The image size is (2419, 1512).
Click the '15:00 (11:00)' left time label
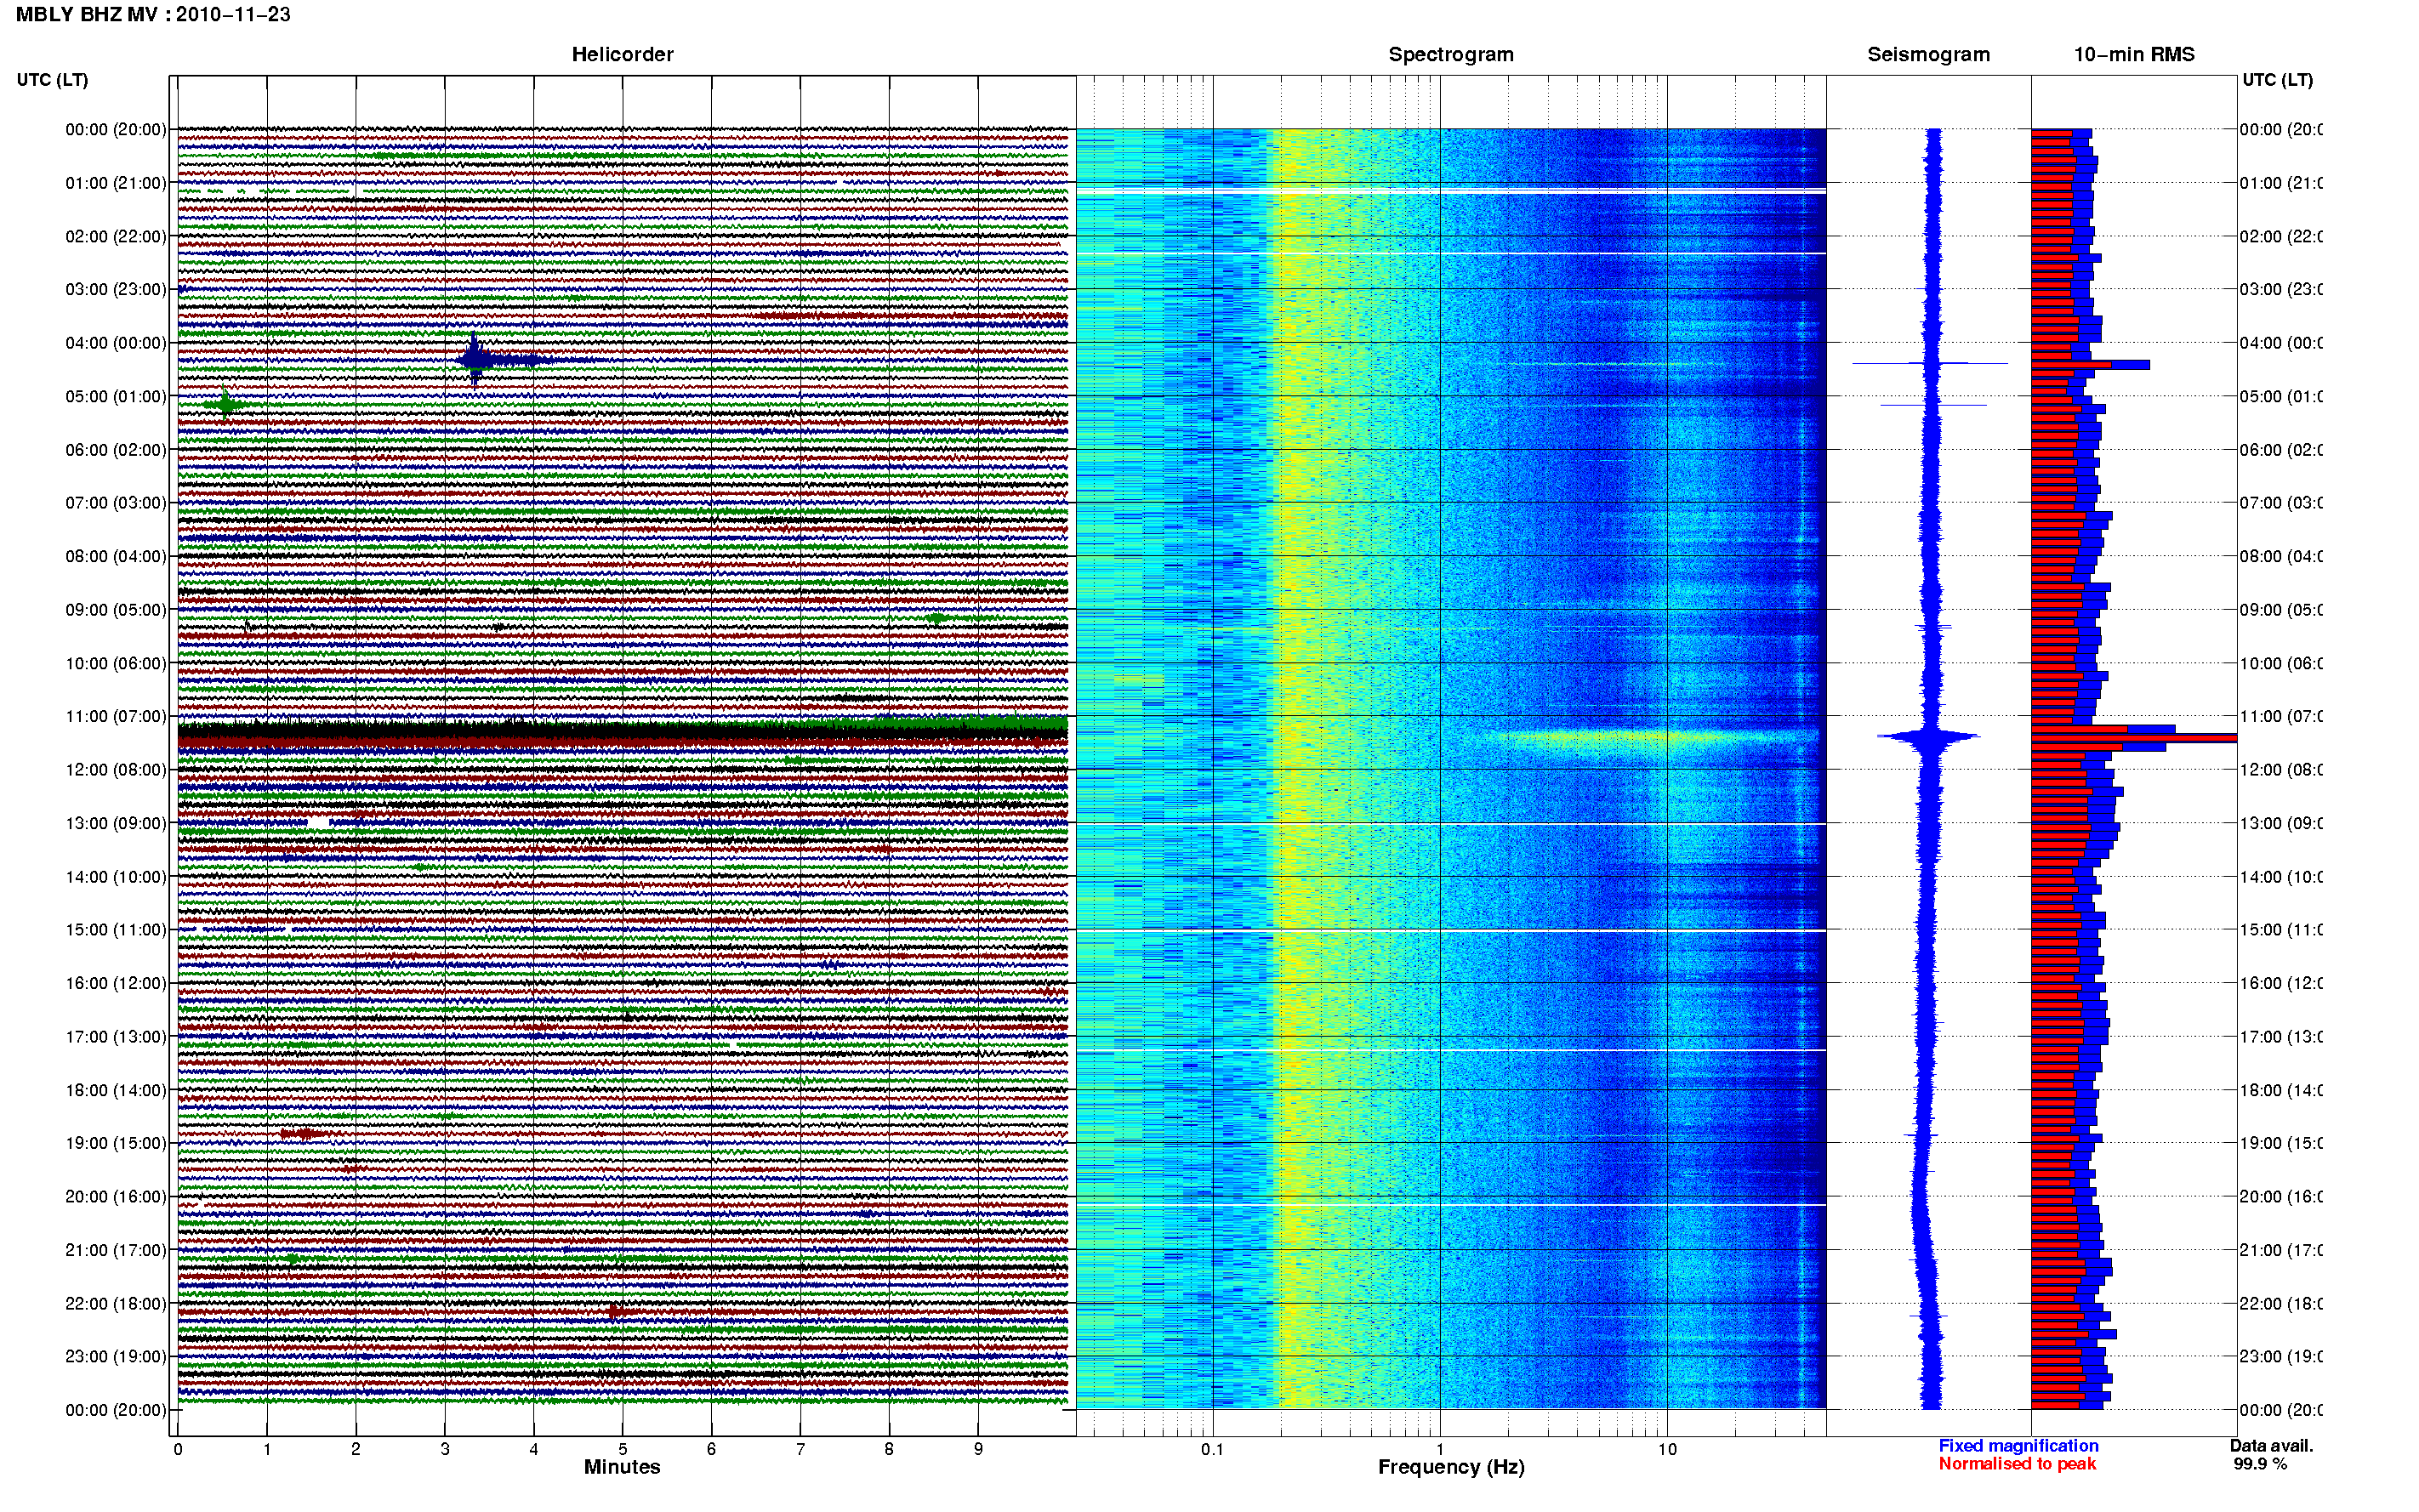(x=116, y=929)
